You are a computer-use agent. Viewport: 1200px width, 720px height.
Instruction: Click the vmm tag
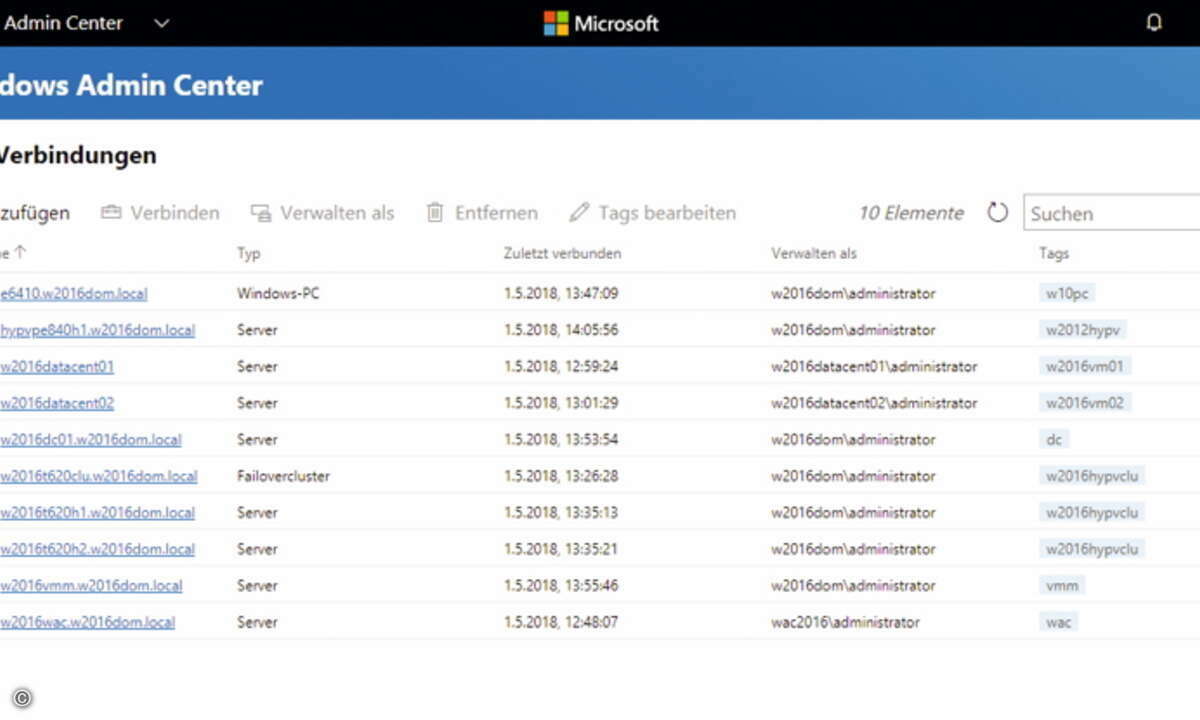(x=1062, y=586)
